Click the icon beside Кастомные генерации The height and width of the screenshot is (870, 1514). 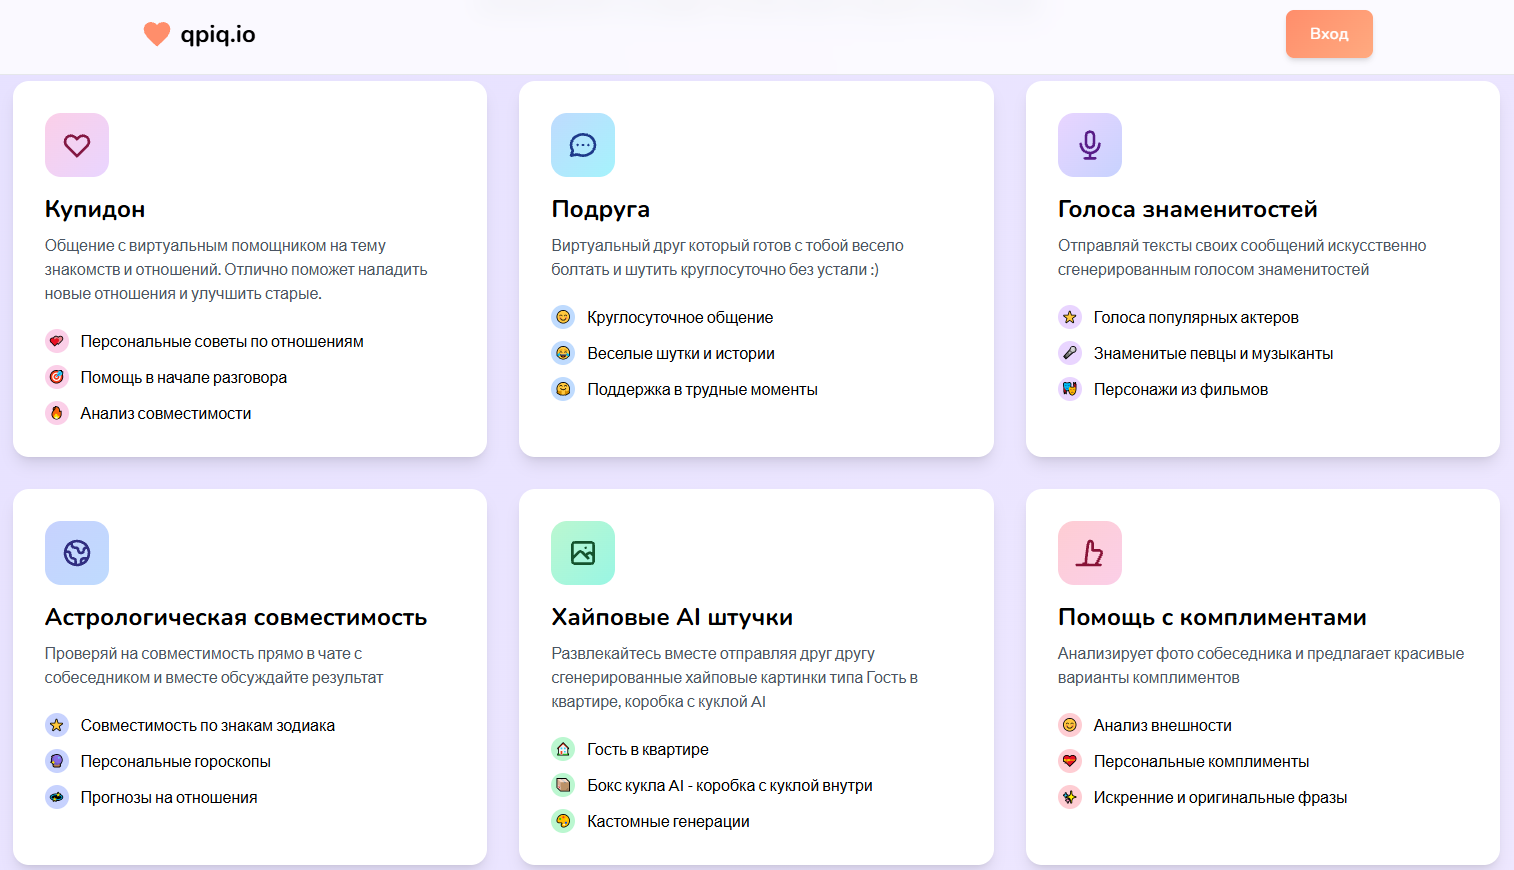coord(563,821)
